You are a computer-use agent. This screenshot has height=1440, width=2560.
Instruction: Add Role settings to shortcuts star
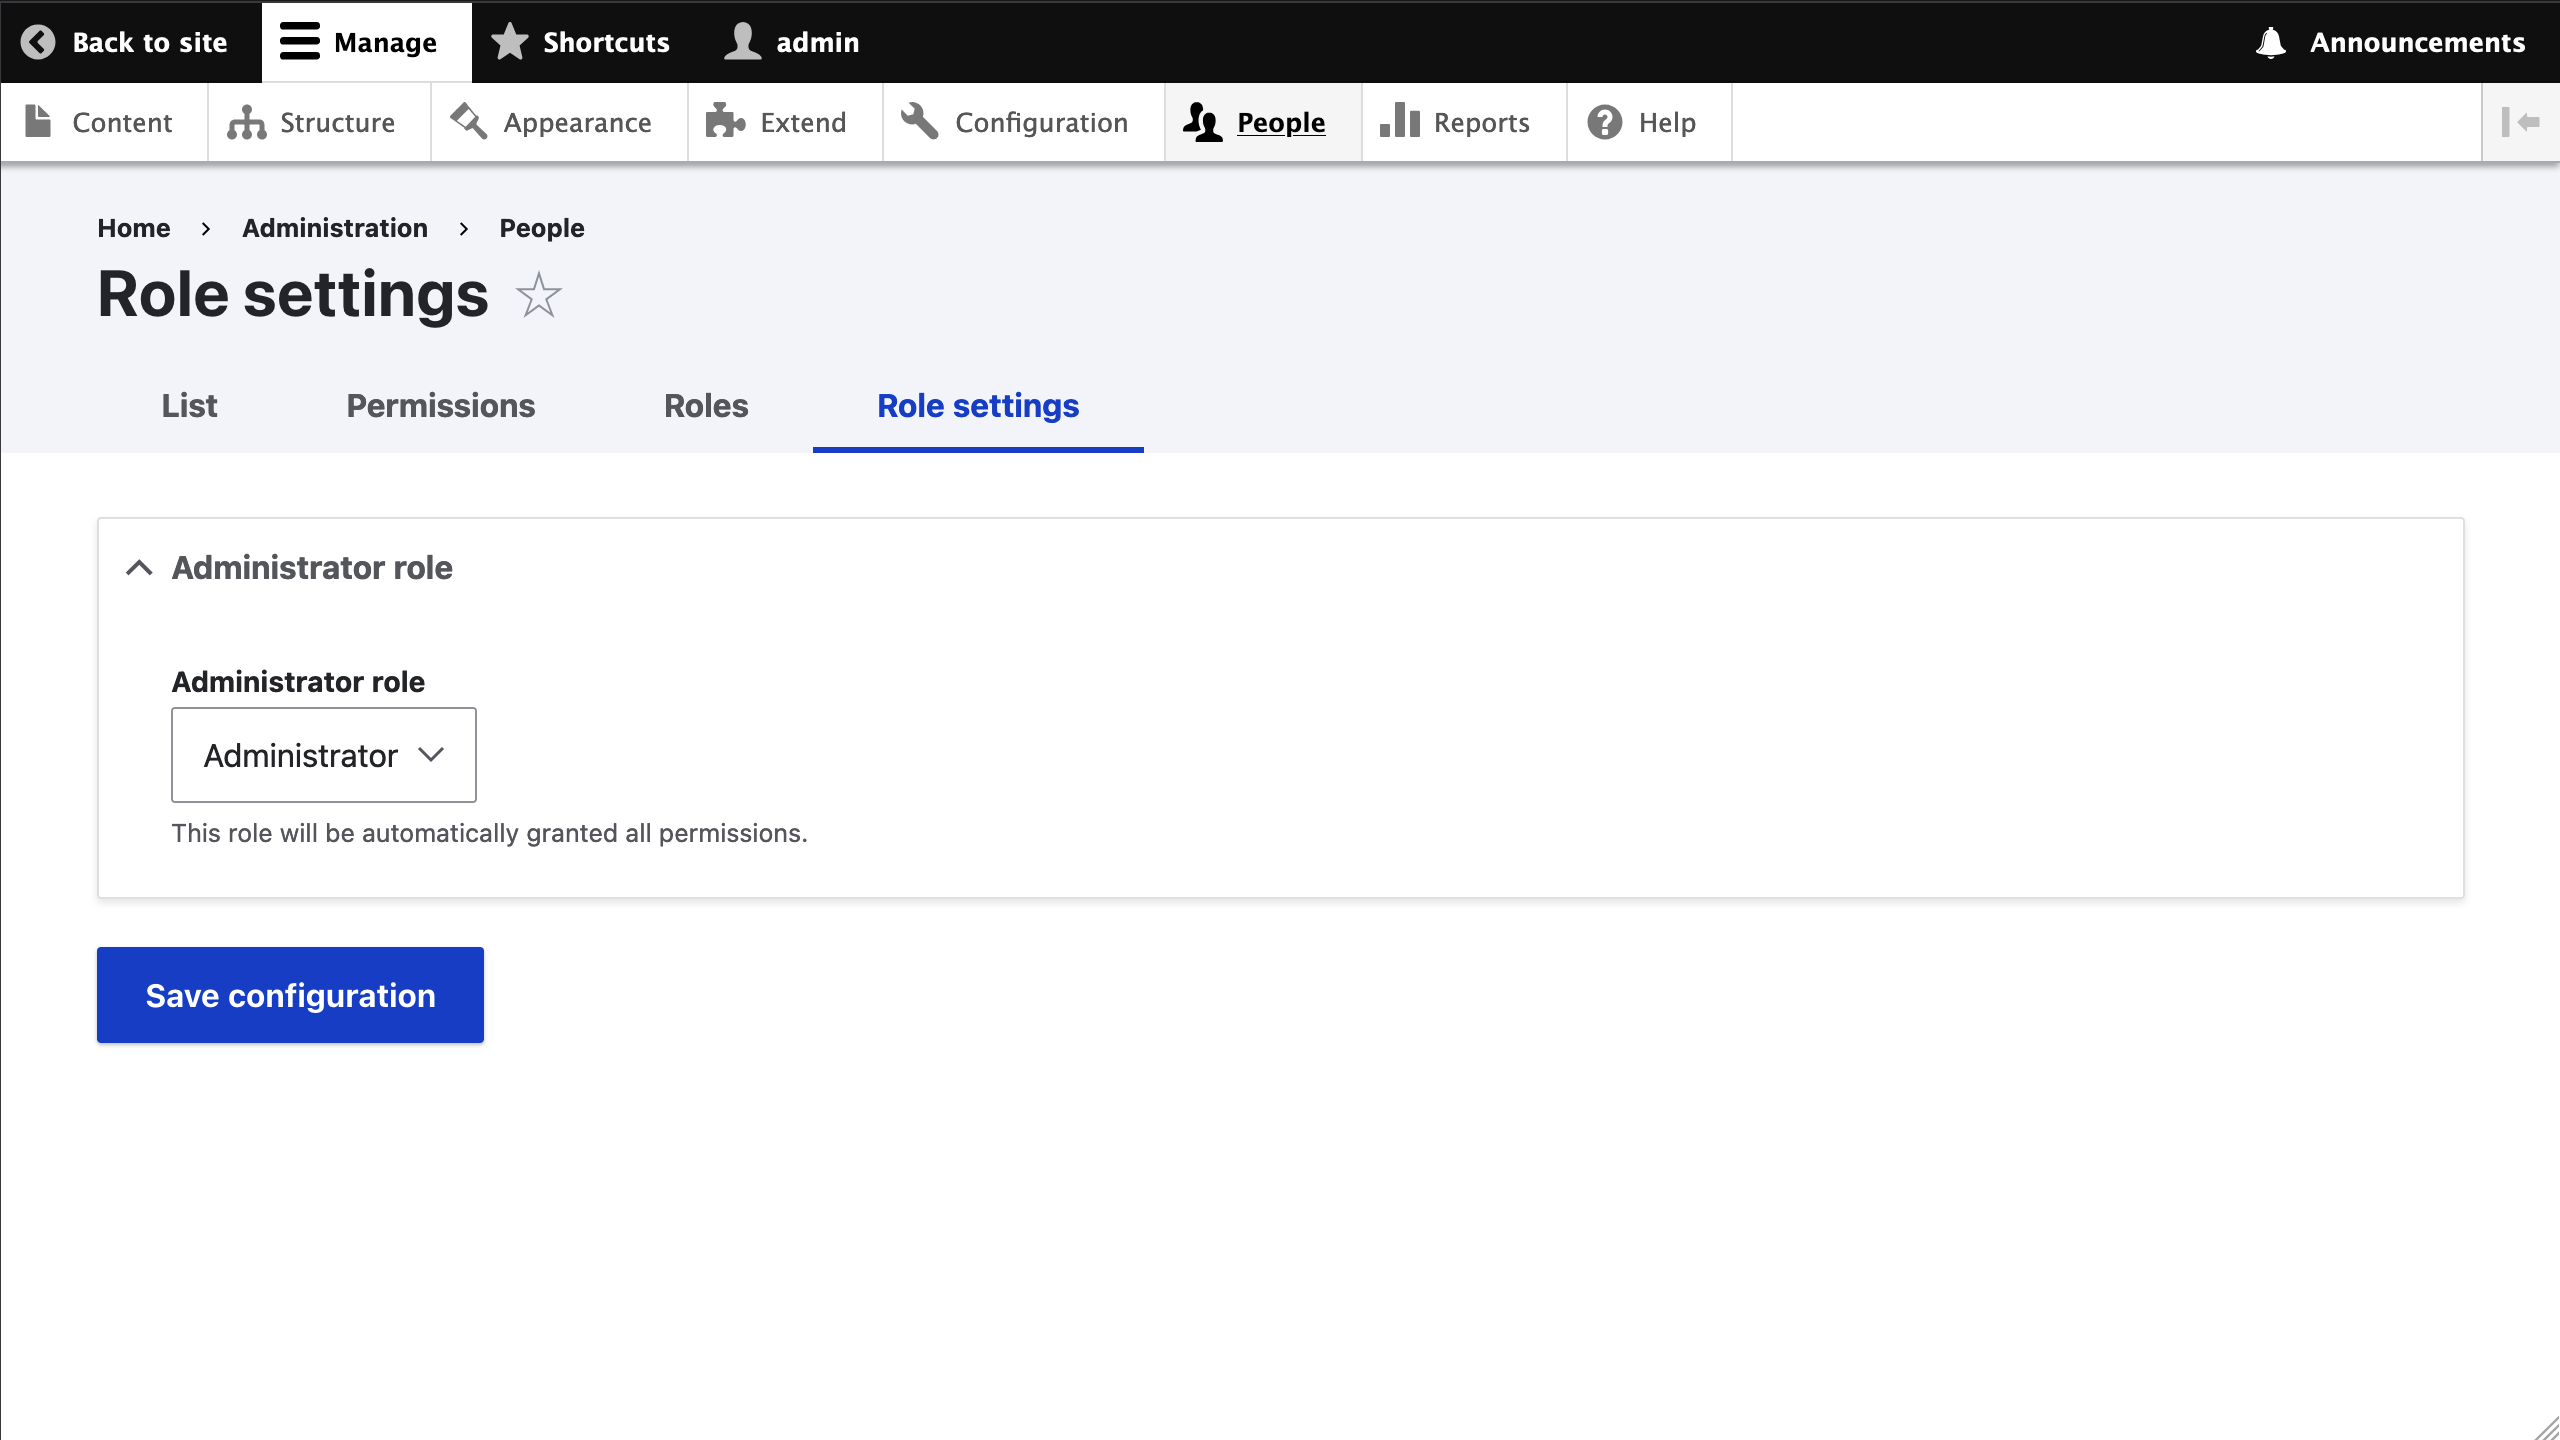[539, 296]
